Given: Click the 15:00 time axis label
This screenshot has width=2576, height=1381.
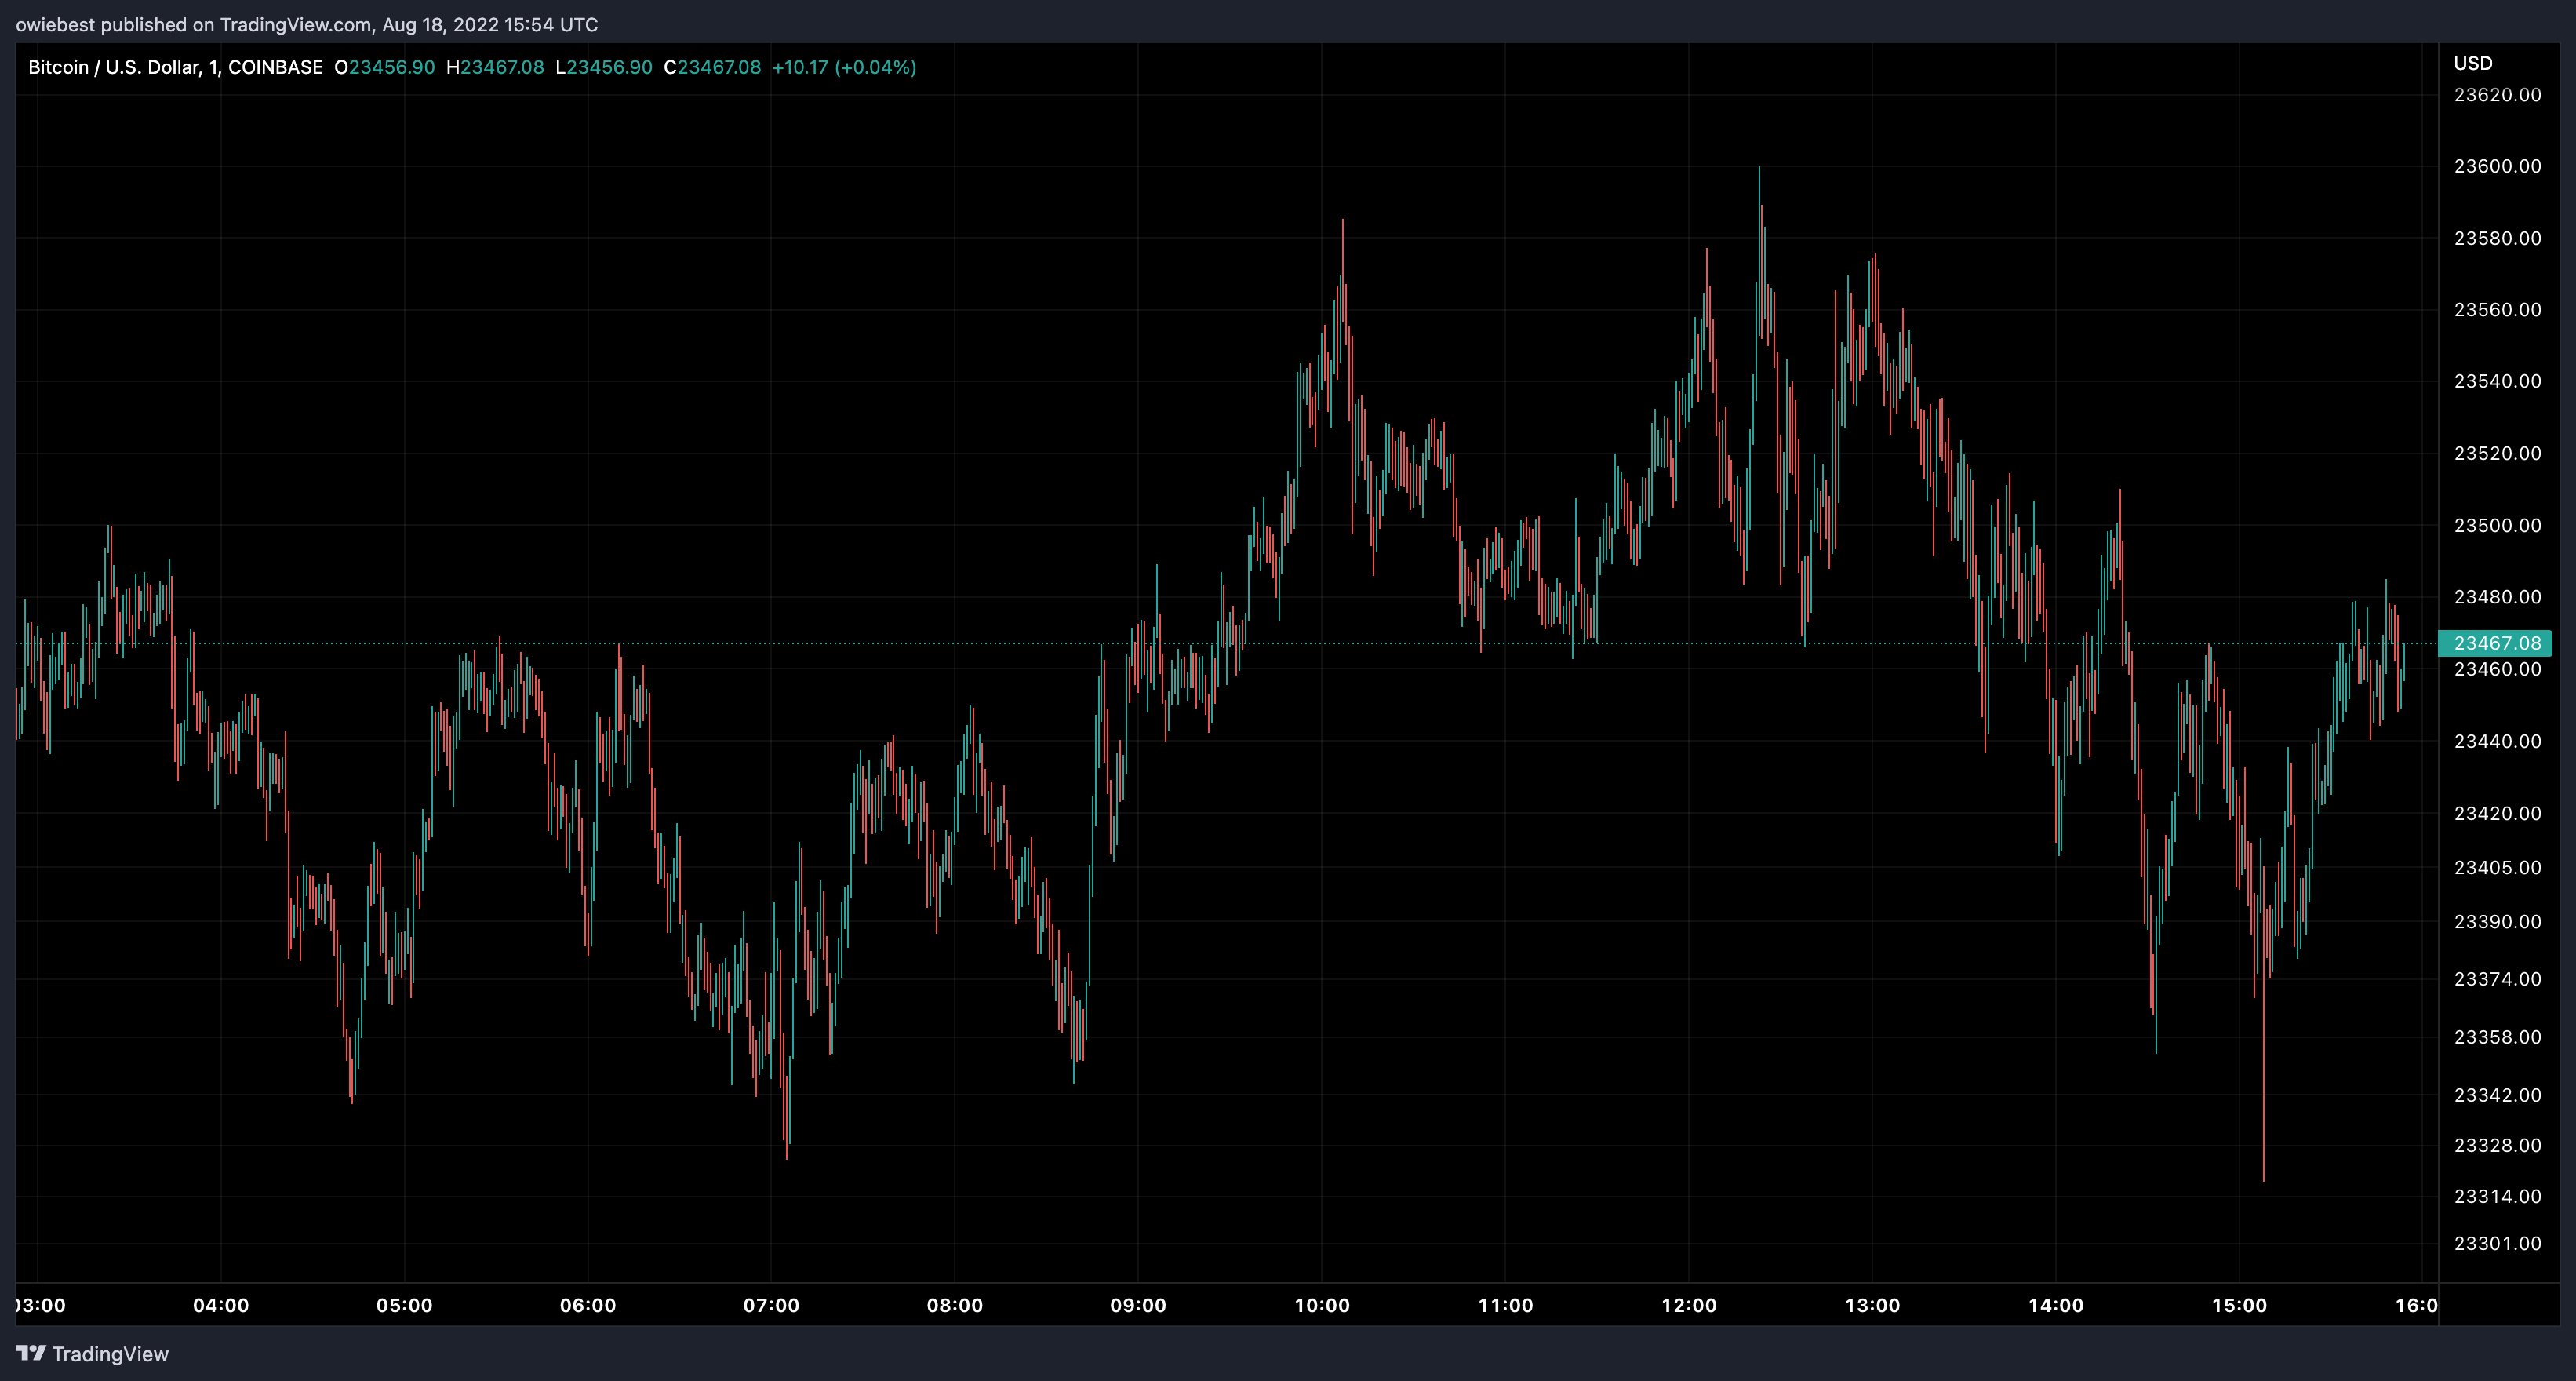Looking at the screenshot, I should coord(2239,1305).
